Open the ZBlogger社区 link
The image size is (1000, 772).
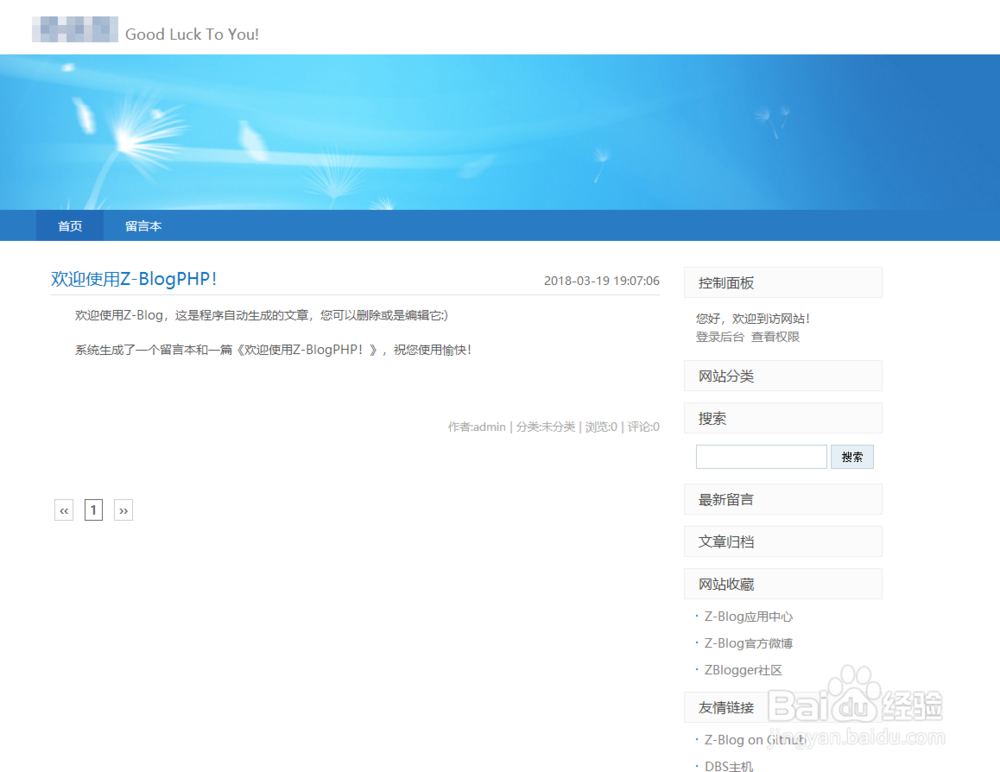(x=743, y=670)
